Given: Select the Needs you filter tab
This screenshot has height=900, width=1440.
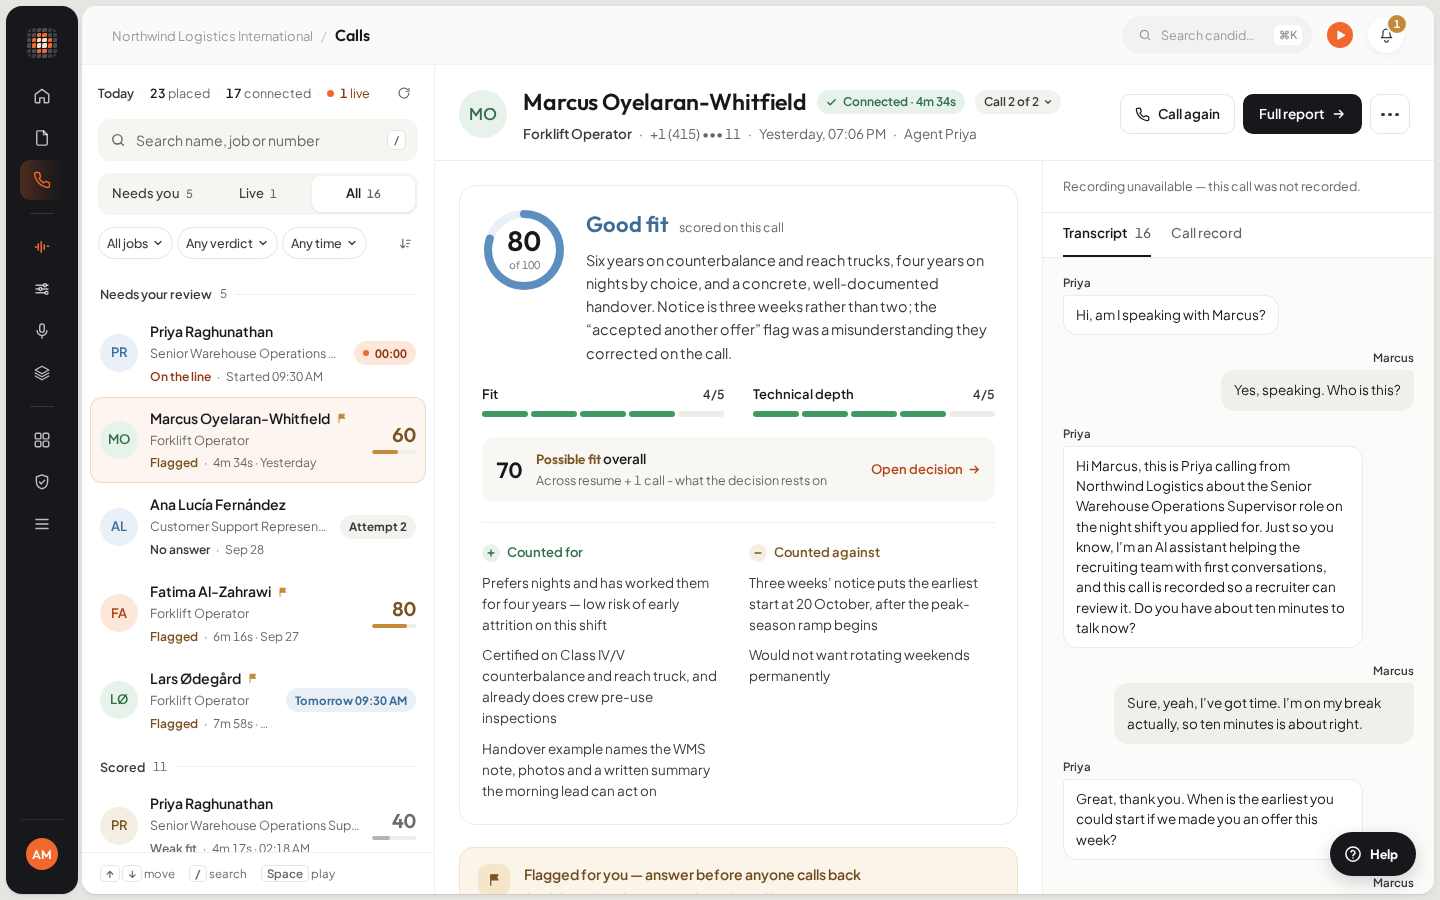Looking at the screenshot, I should click(x=153, y=194).
